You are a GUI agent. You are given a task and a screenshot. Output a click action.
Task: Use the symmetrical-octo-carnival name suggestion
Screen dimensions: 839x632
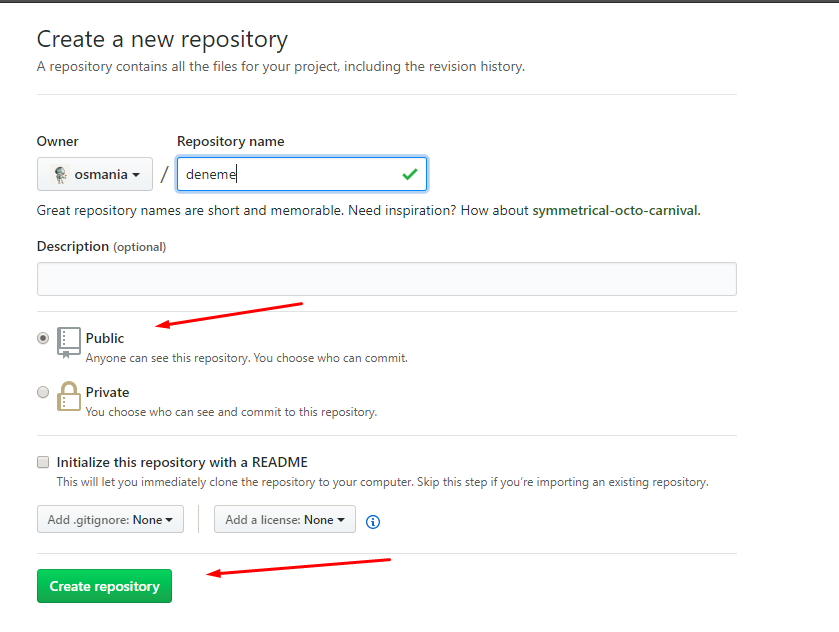click(x=616, y=211)
